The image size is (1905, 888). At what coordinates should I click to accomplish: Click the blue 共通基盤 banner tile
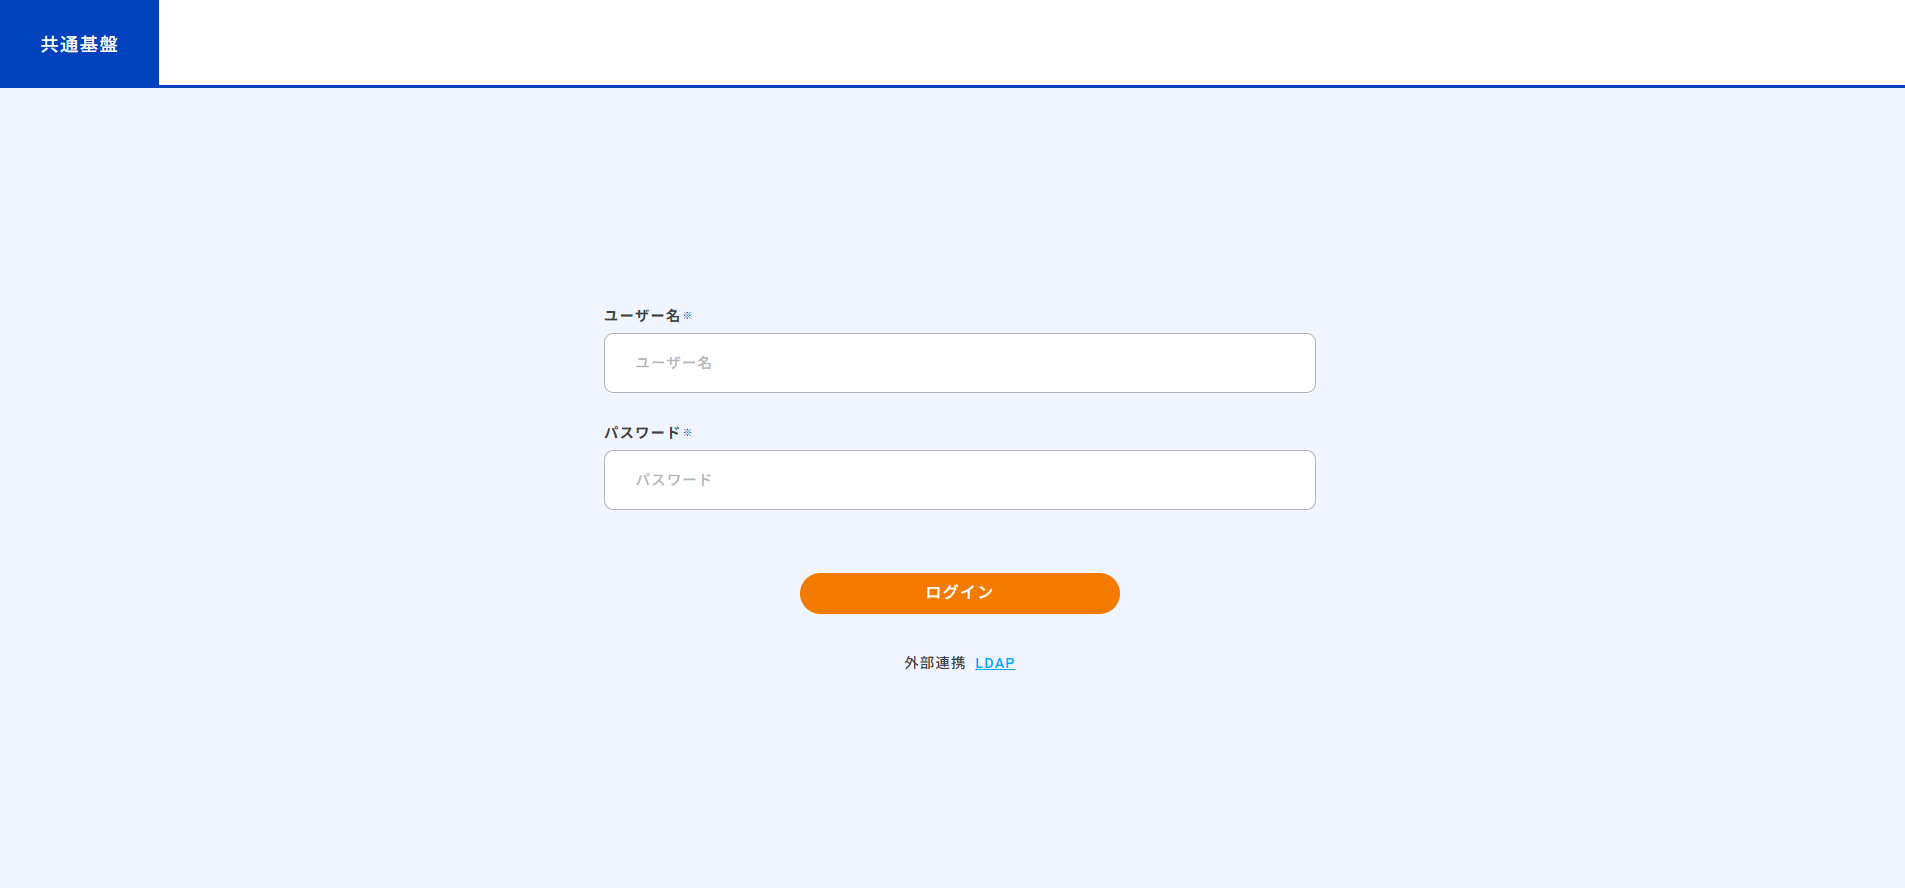[x=78, y=43]
